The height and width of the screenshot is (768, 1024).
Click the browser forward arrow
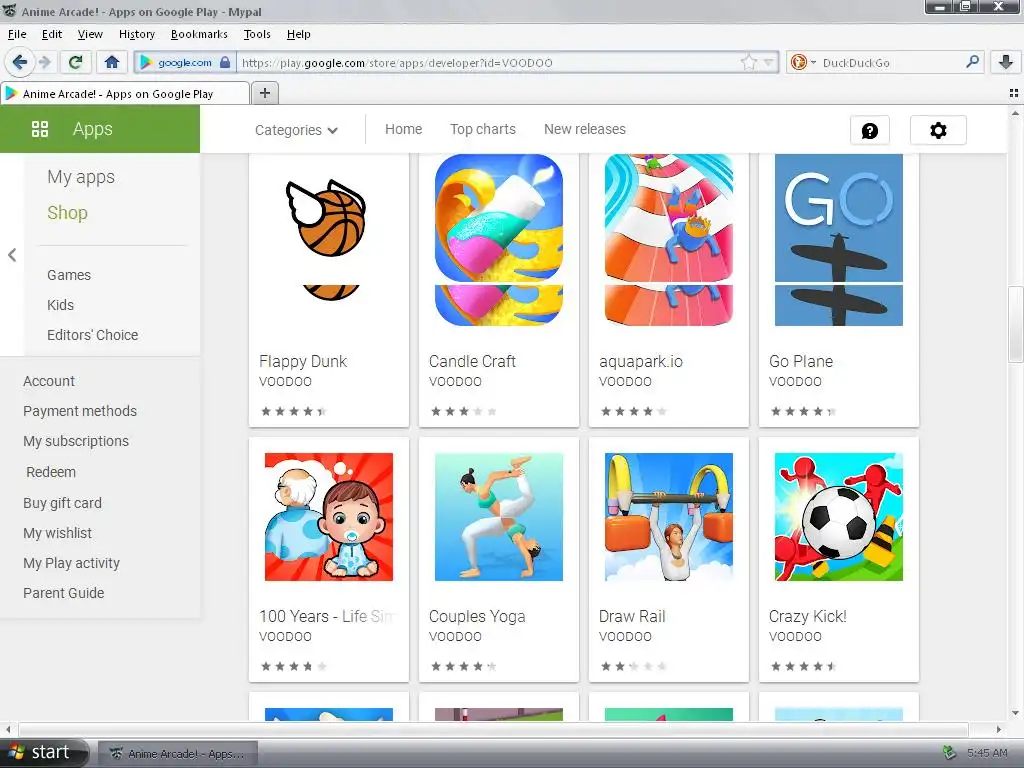[x=44, y=62]
